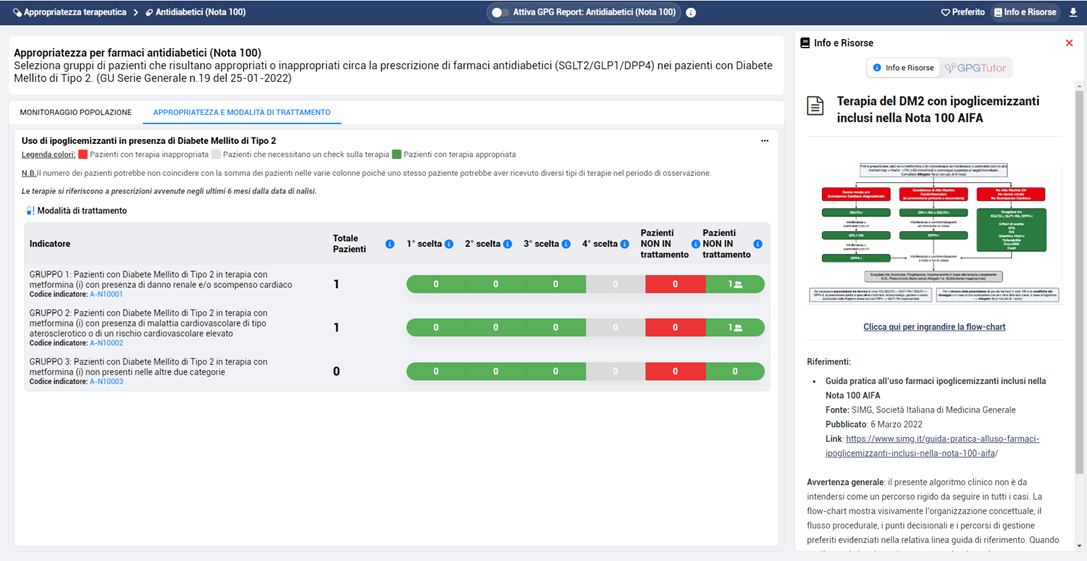Open indicator code A-N10002 link
Screen dimensions: 1087x561
[106, 343]
